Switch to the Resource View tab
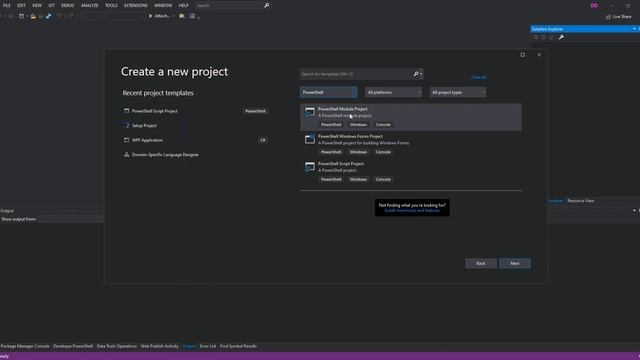The width and height of the screenshot is (640, 360). pyautogui.click(x=581, y=201)
